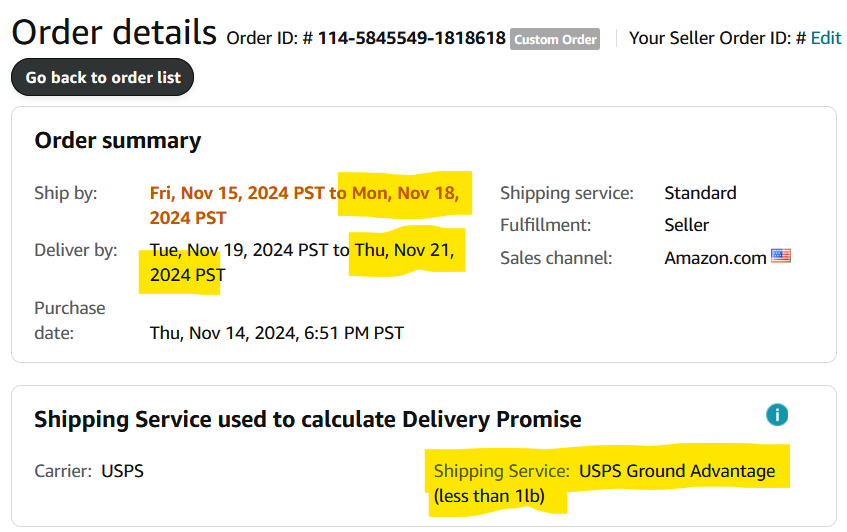This screenshot has height=532, width=847.
Task: Click the Order details page heading
Action: pos(114,32)
